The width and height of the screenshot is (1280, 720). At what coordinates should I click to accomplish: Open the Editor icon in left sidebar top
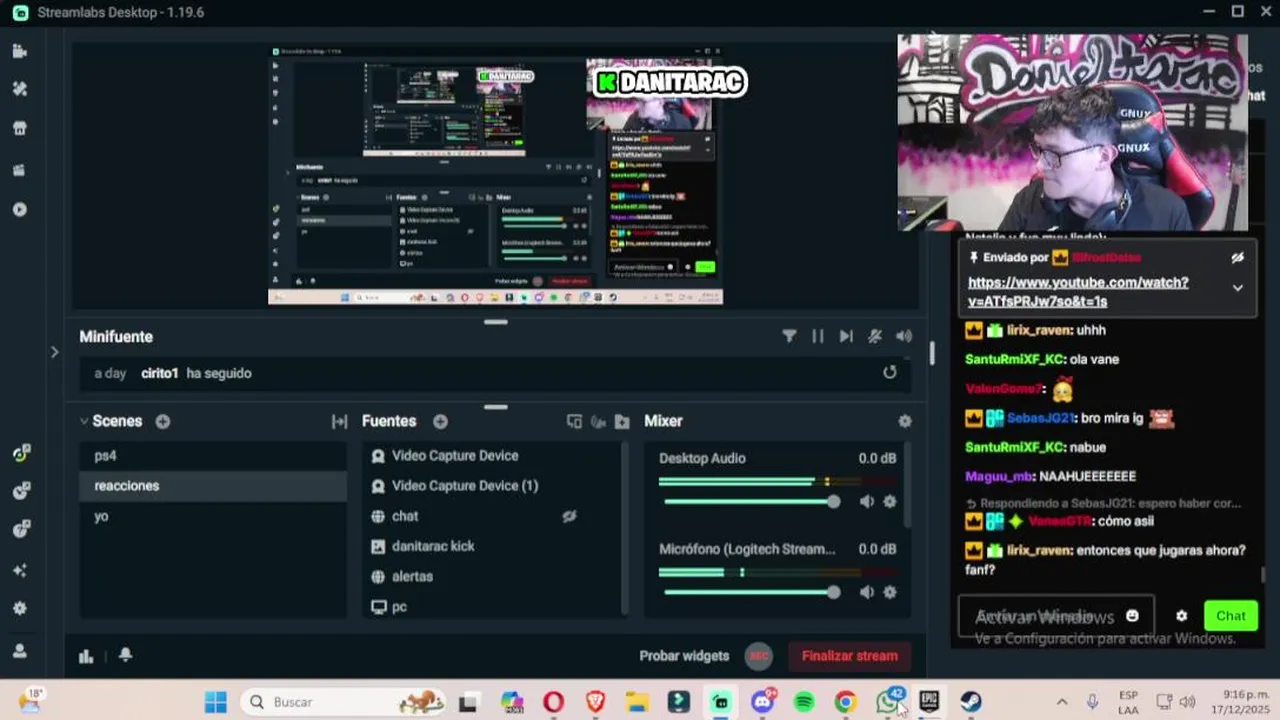pyautogui.click(x=20, y=51)
